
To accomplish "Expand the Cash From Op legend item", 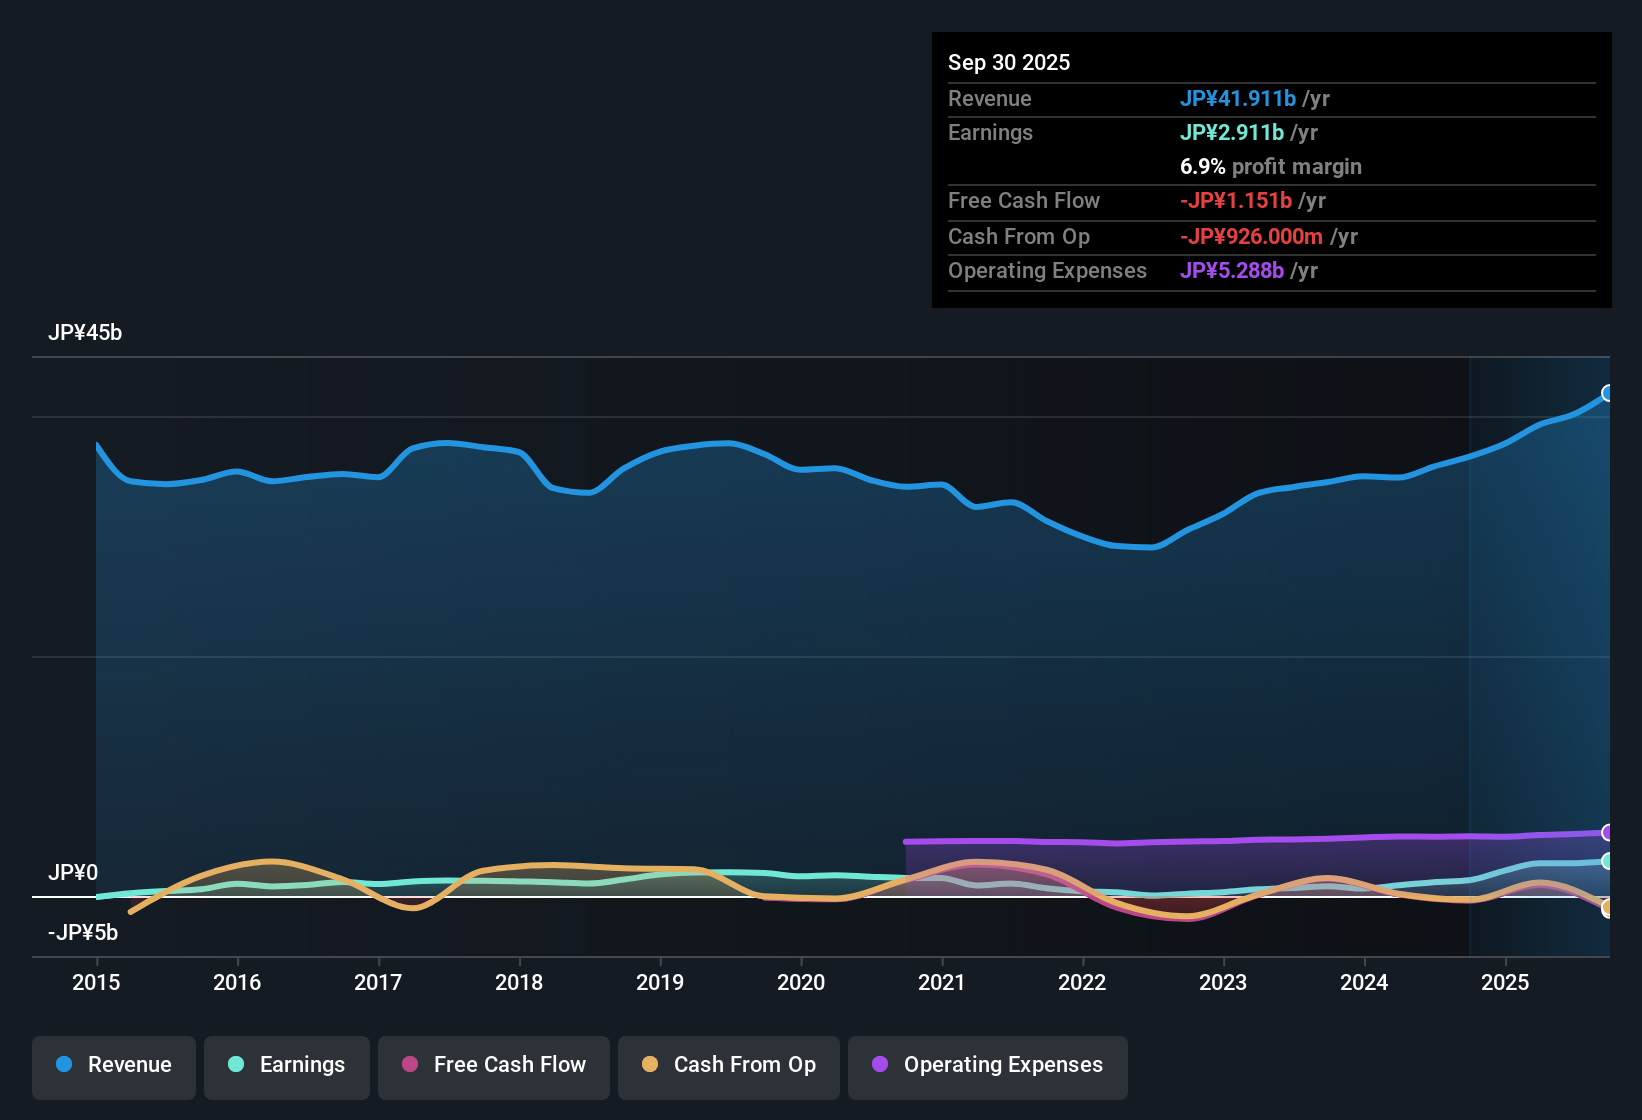I will pos(728,1065).
